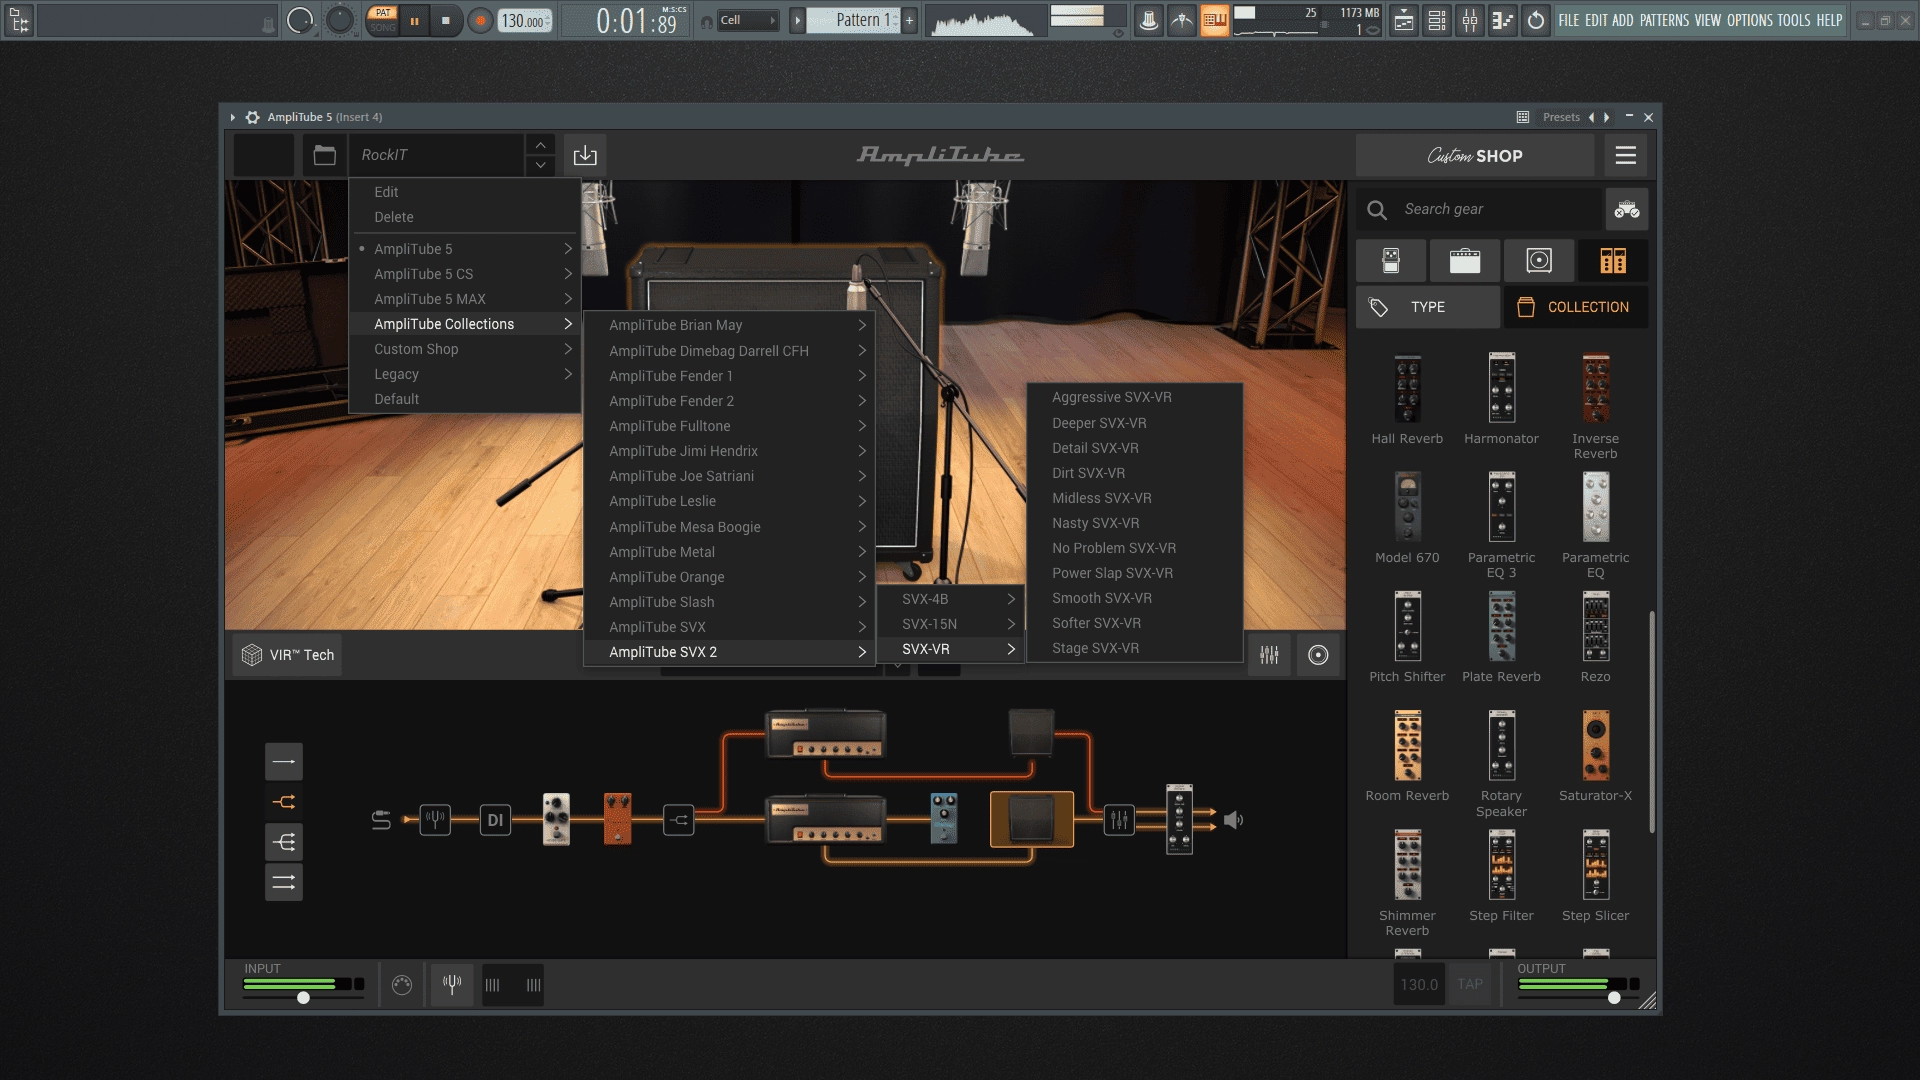Open FL Studio mixer icon in toolbar

[x=1469, y=20]
